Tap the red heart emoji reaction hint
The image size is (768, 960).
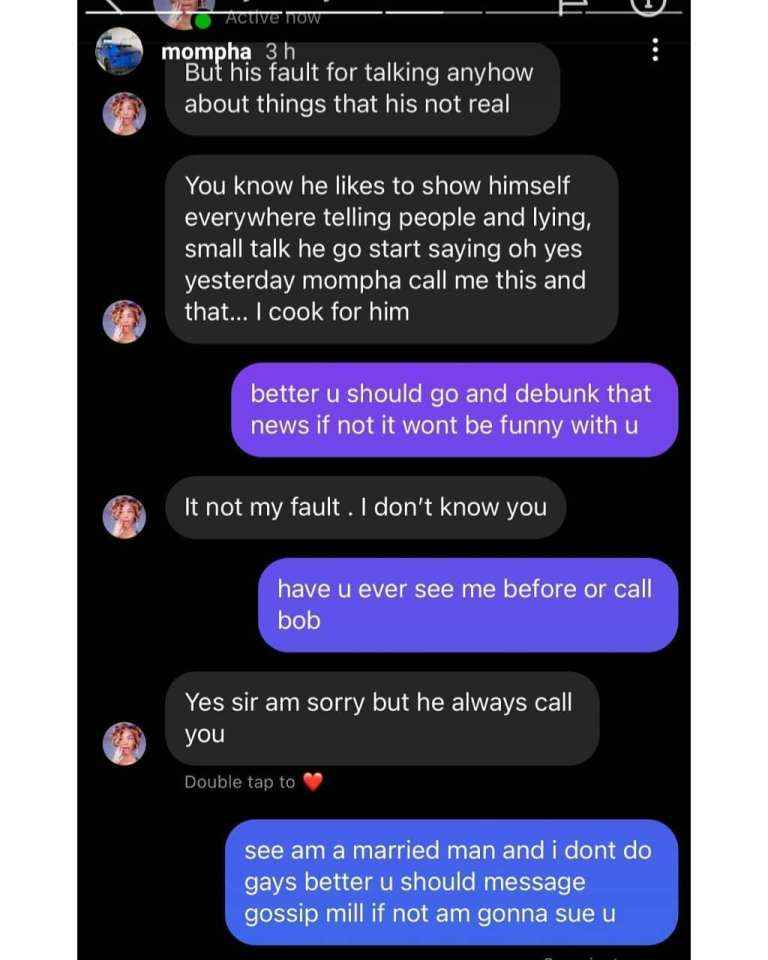313,782
